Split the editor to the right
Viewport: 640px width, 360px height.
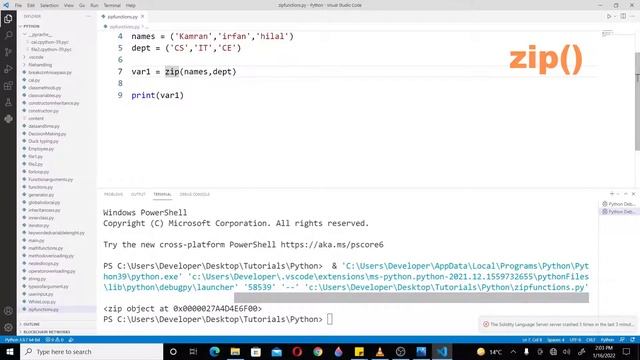coord(623,16)
